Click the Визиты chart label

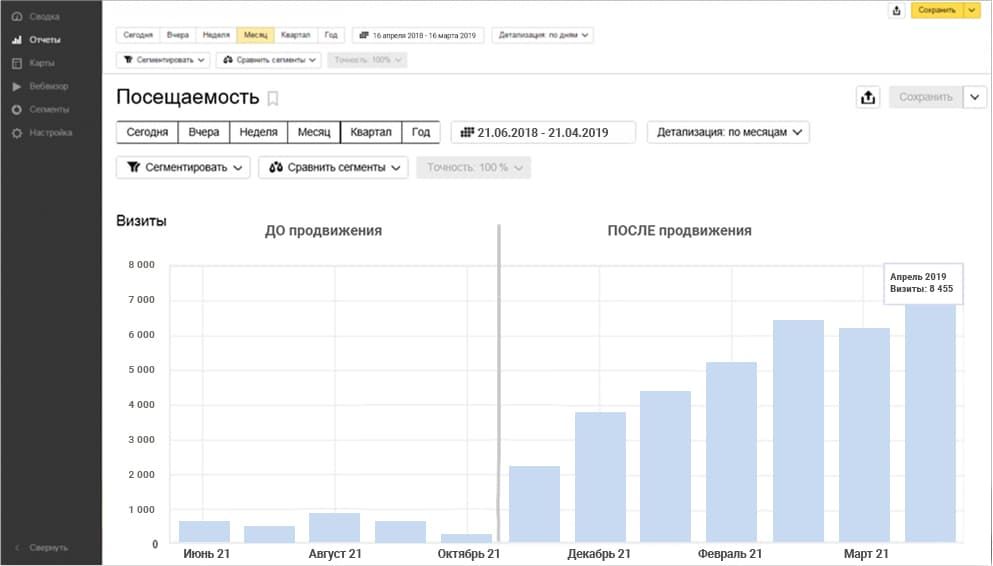point(141,221)
